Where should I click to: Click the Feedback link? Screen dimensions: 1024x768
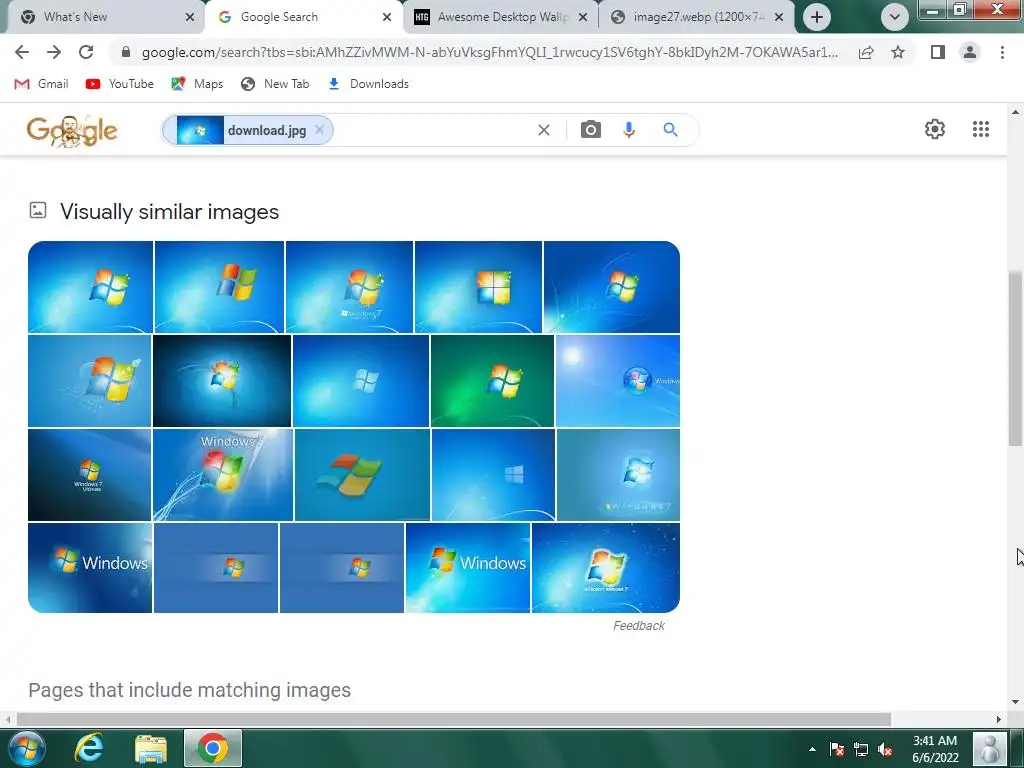coord(639,626)
